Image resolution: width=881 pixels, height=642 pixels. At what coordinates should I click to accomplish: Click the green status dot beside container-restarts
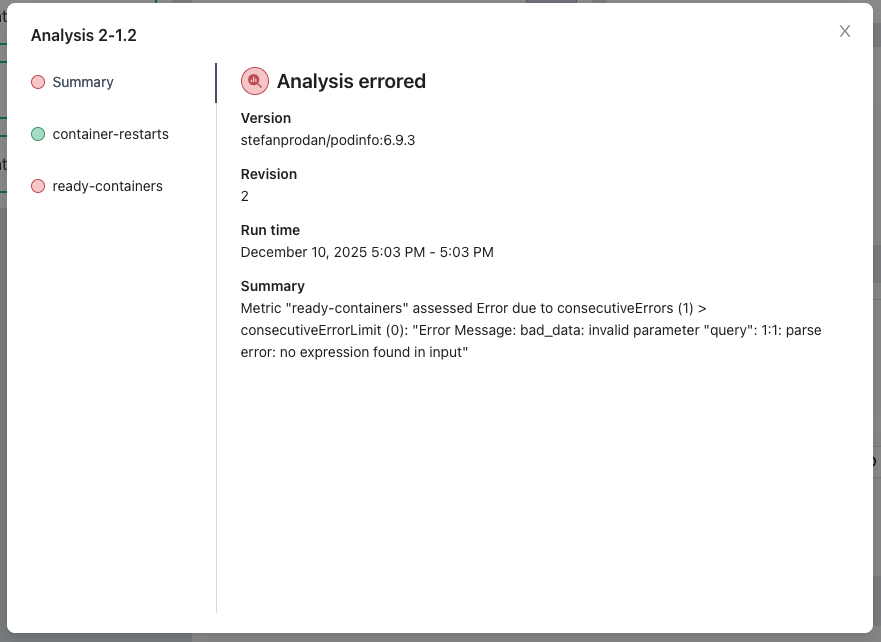38,134
